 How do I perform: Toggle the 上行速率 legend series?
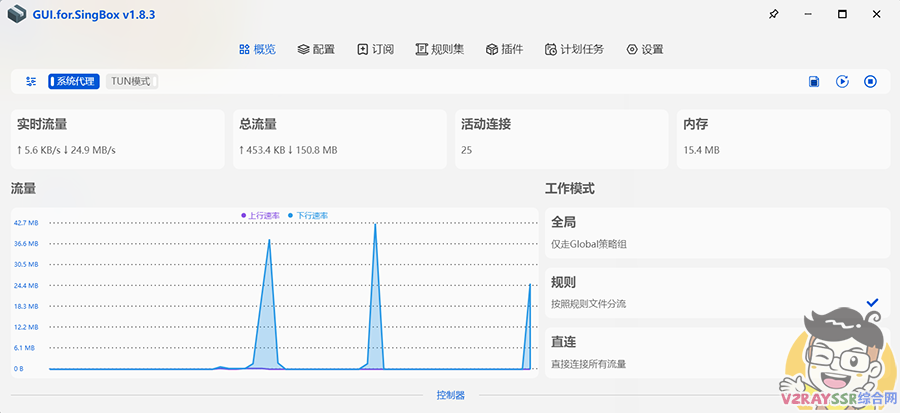261,216
